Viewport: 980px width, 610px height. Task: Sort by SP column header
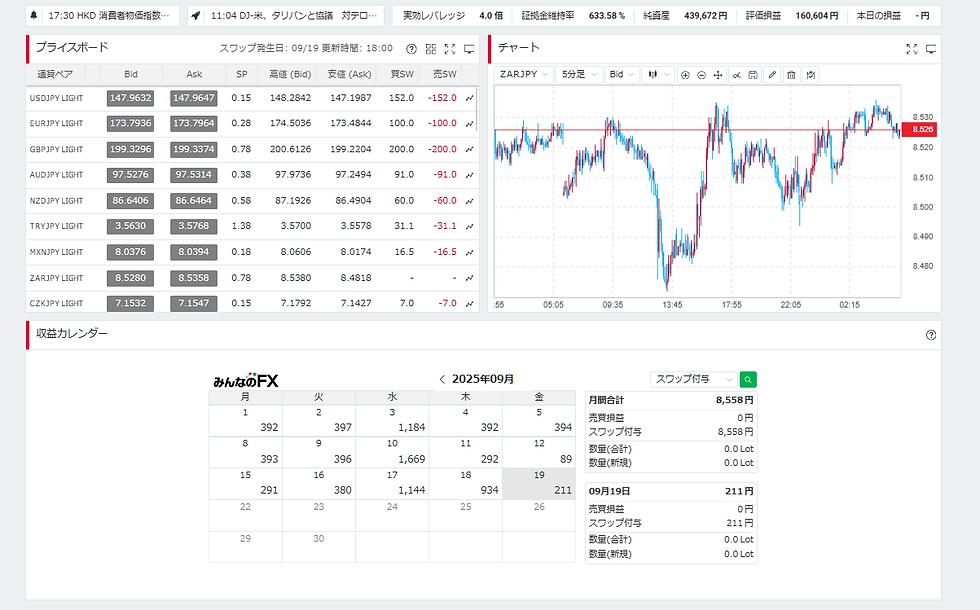(x=242, y=74)
